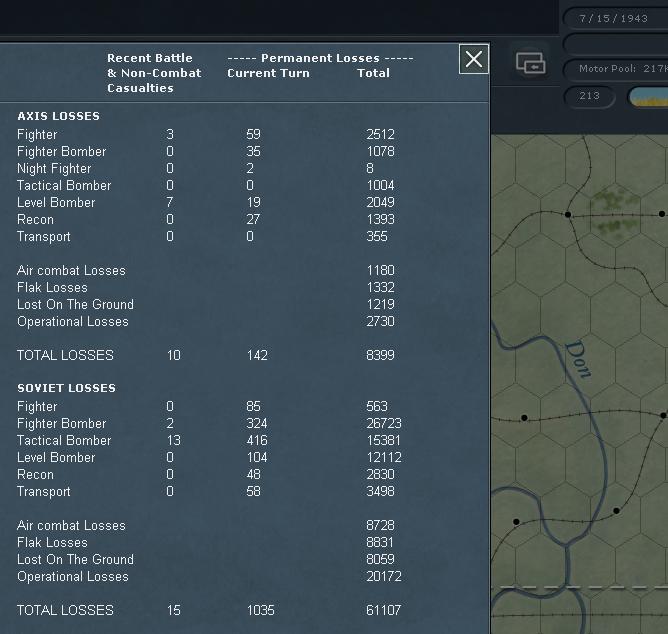Click the window swap icon beside the panel
The image size is (668, 634).
click(x=530, y=63)
